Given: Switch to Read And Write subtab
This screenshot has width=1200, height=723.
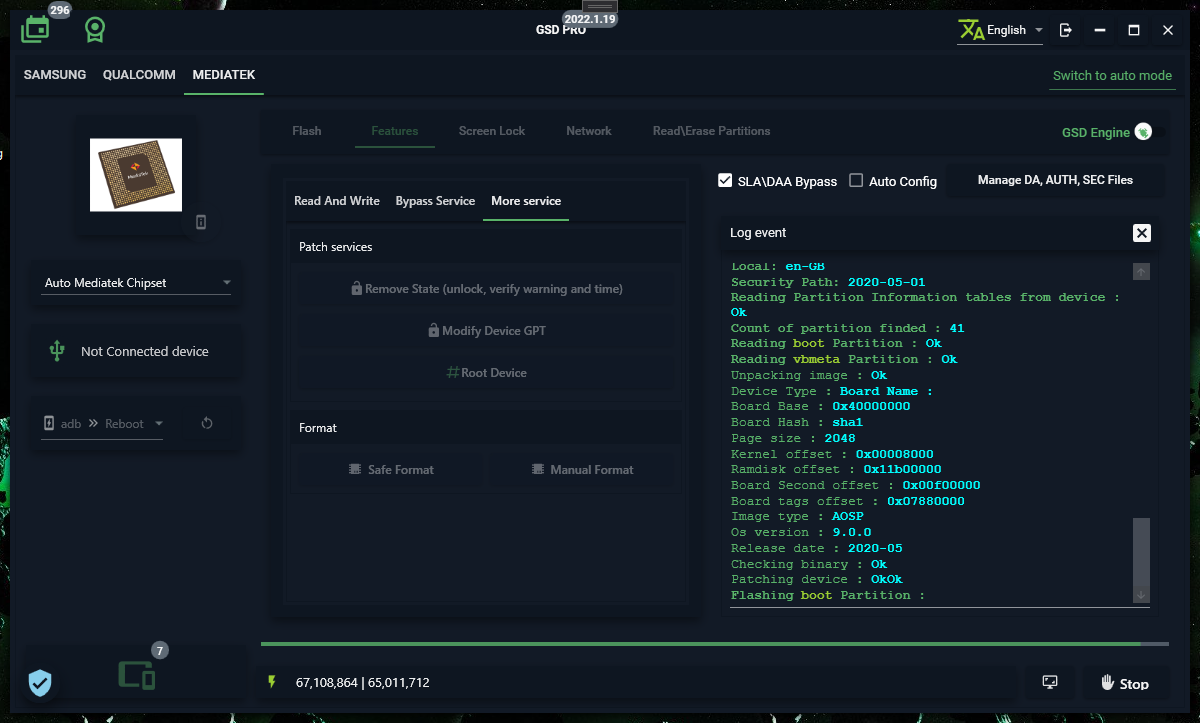Looking at the screenshot, I should coord(337,201).
